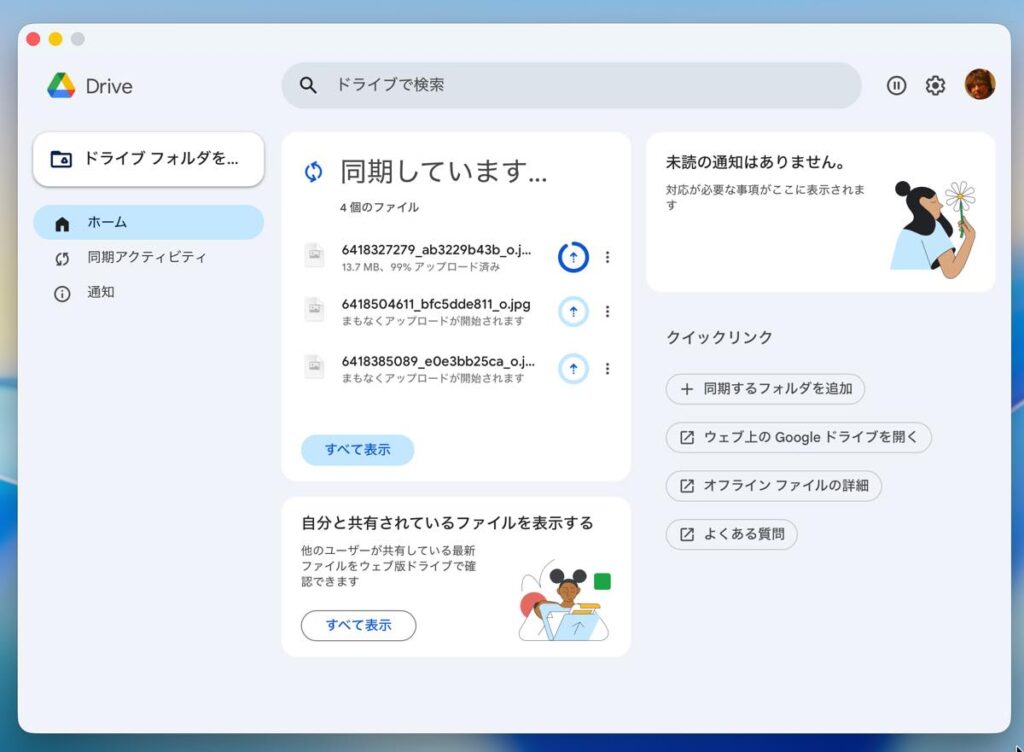This screenshot has height=752, width=1024.
Task: Click upload status icon for 6418504611 file
Action: pos(573,312)
